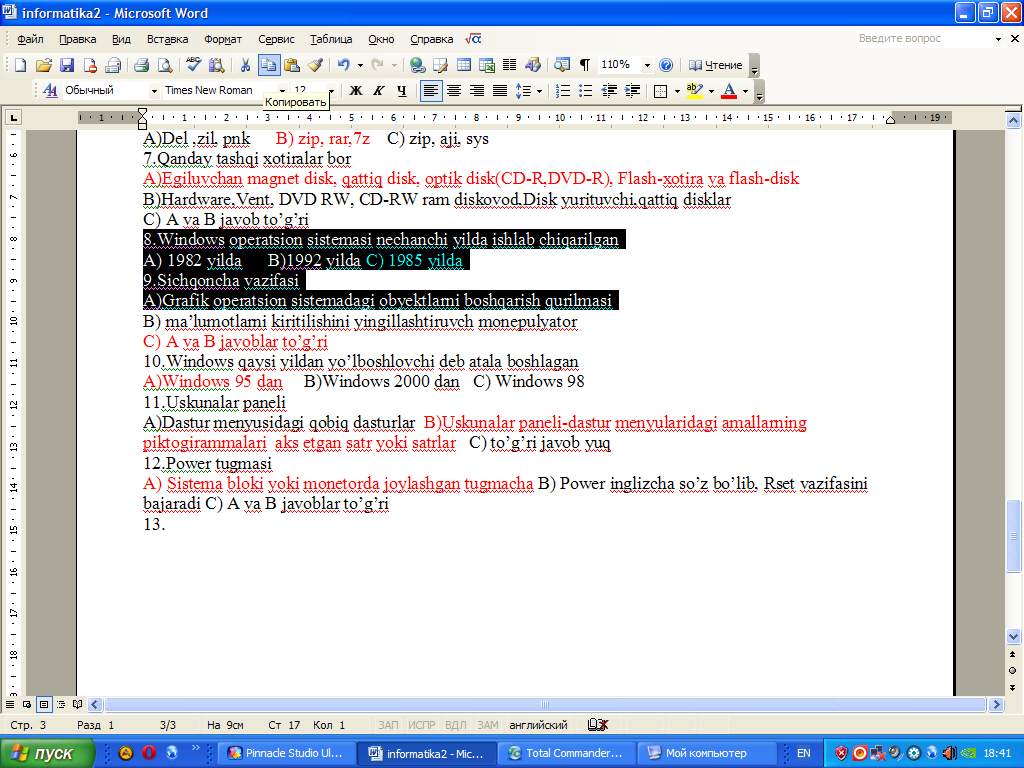
Task: Click the Чтение reading layout button
Action: [x=716, y=65]
